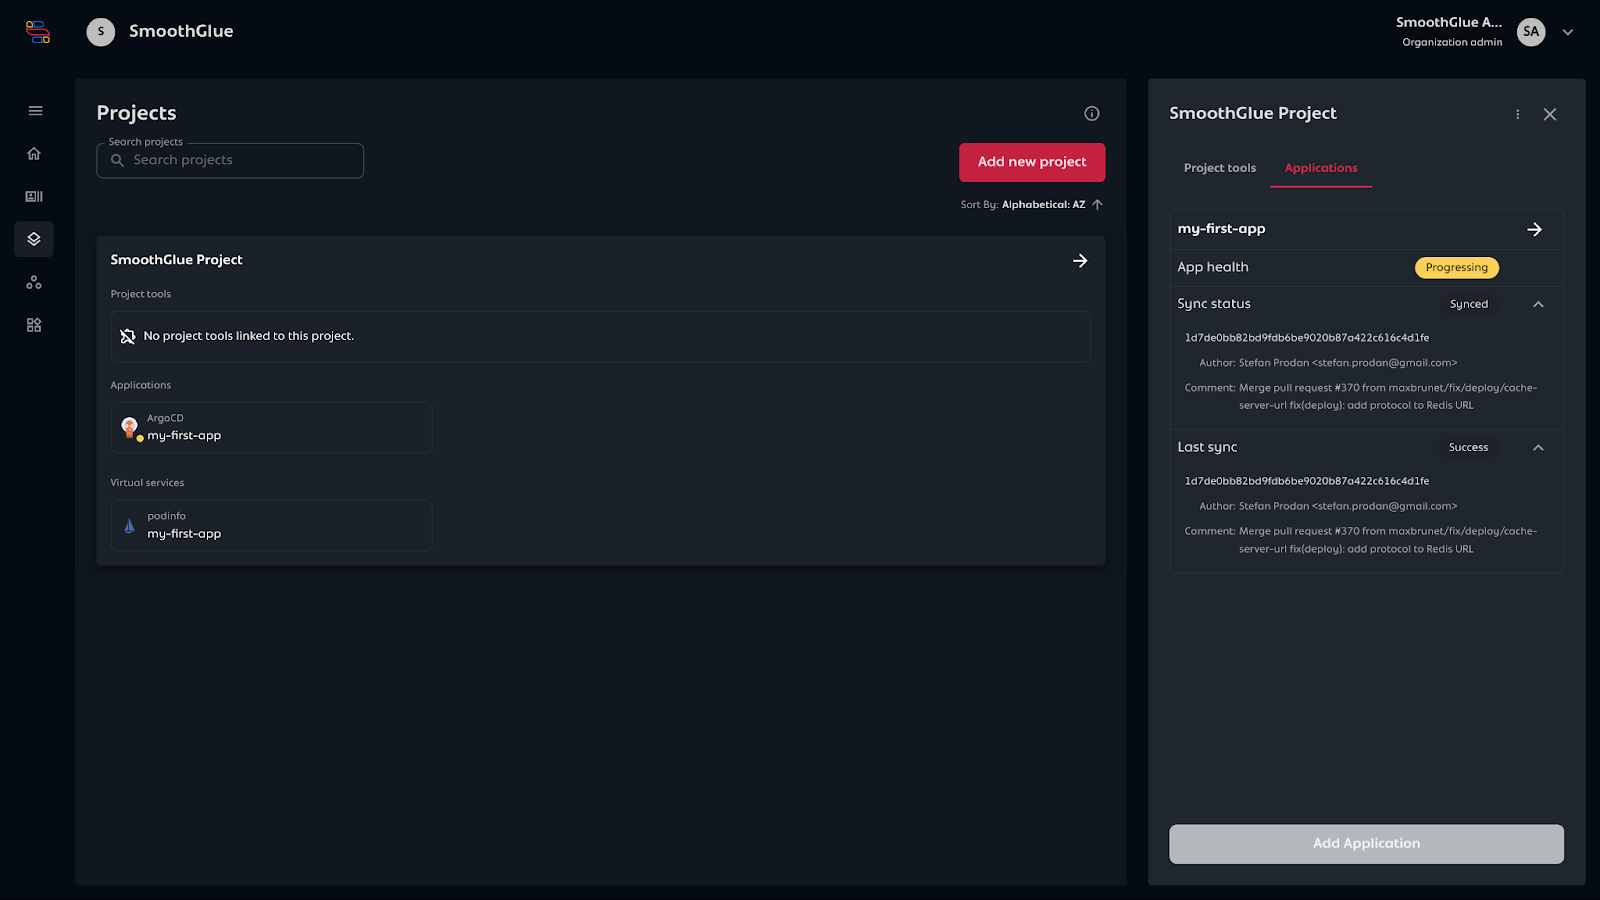Open SmoothGlue Project card arrow
This screenshot has height=900, width=1600.
pyautogui.click(x=1080, y=260)
